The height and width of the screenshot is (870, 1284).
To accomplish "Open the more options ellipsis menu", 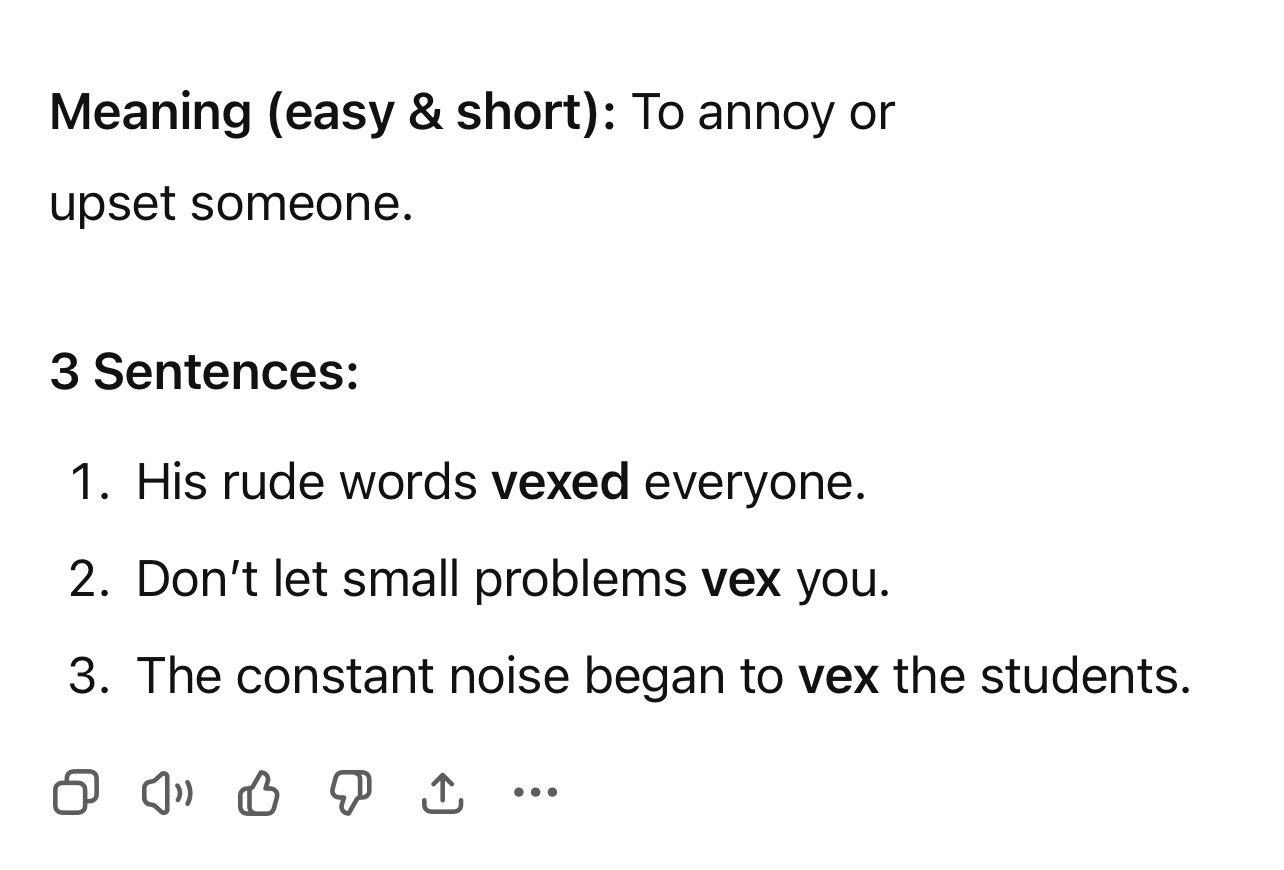I will coord(535,793).
